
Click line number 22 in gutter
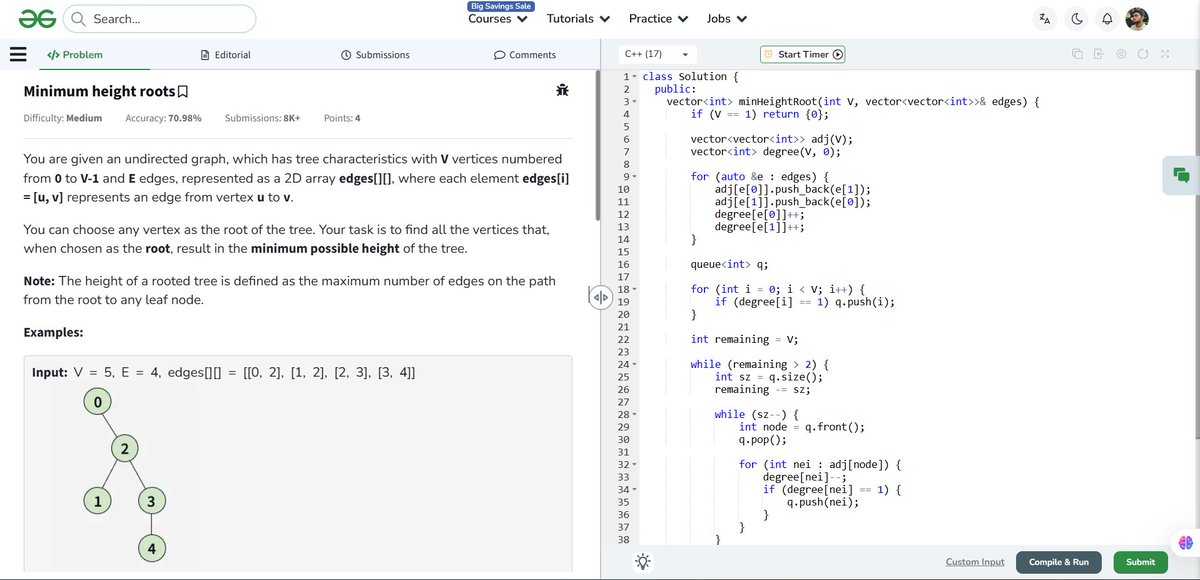tap(623, 340)
